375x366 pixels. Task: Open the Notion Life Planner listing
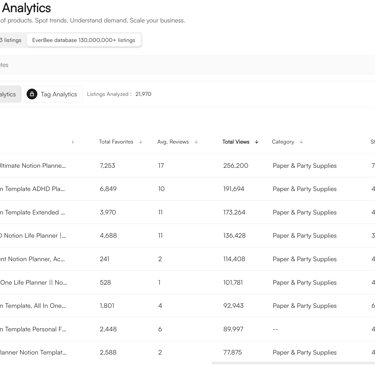pyautogui.click(x=33, y=236)
